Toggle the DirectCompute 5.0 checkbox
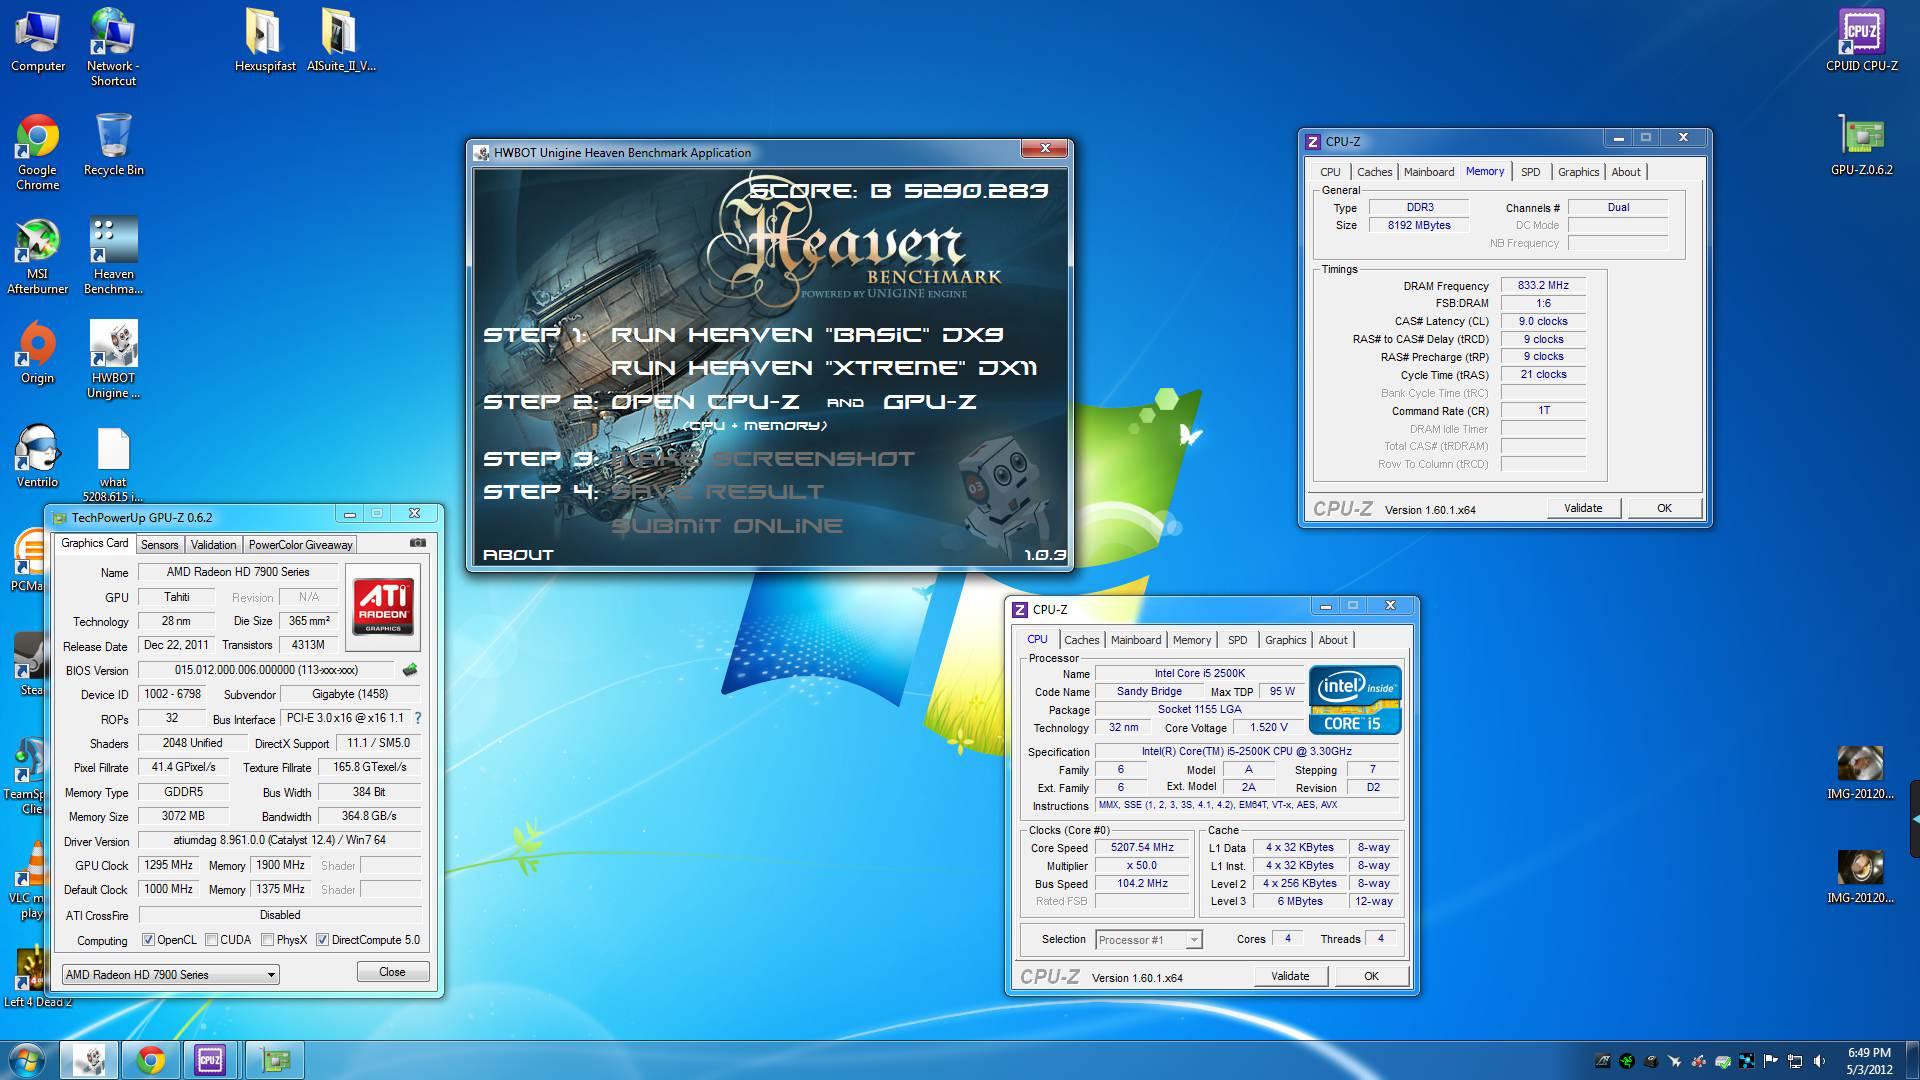The height and width of the screenshot is (1080, 1920). (322, 940)
